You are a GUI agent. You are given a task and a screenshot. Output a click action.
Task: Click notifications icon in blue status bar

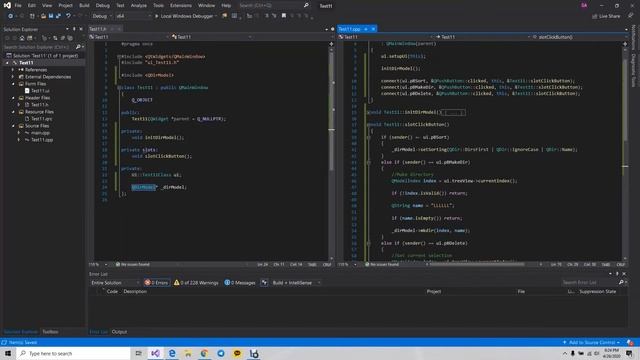pos(630,342)
